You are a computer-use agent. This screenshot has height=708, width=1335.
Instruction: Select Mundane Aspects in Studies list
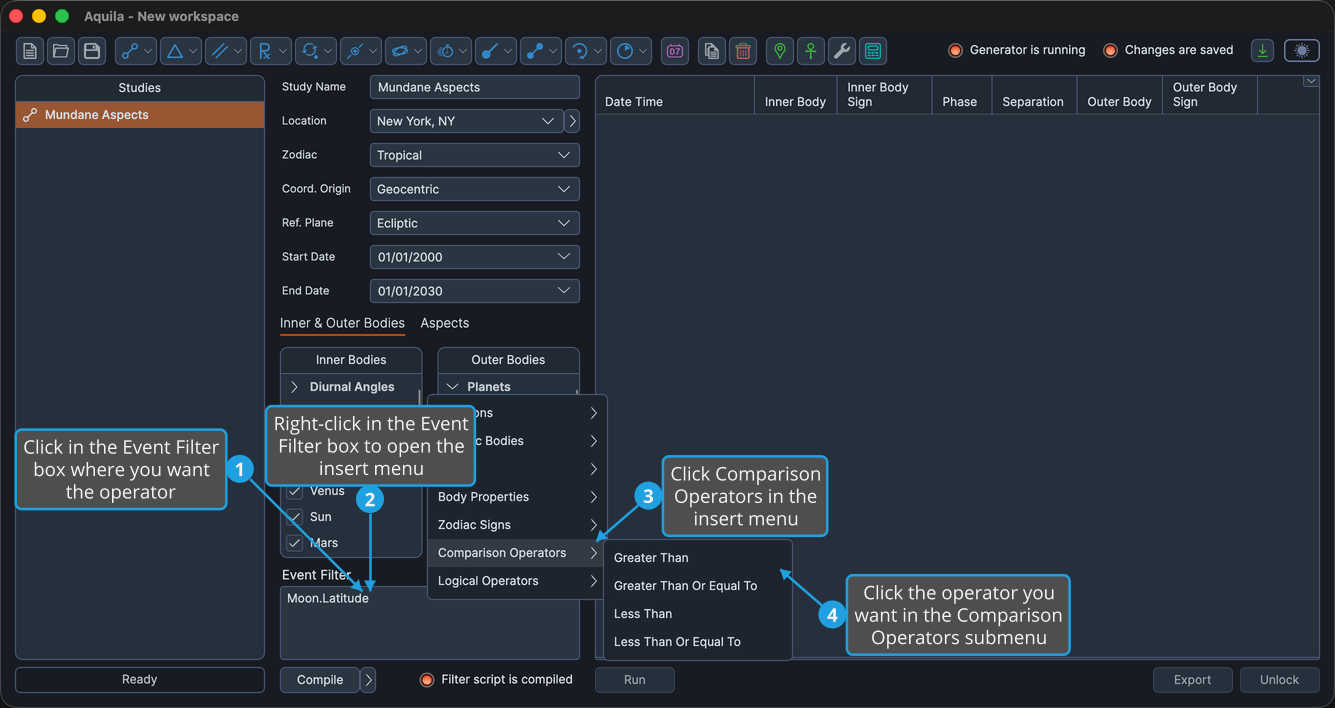140,115
